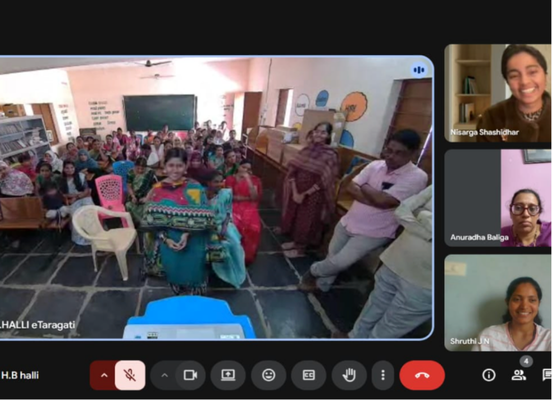The height and width of the screenshot is (401, 552).
Task: Open the emoji reactions panel
Action: [269, 375]
